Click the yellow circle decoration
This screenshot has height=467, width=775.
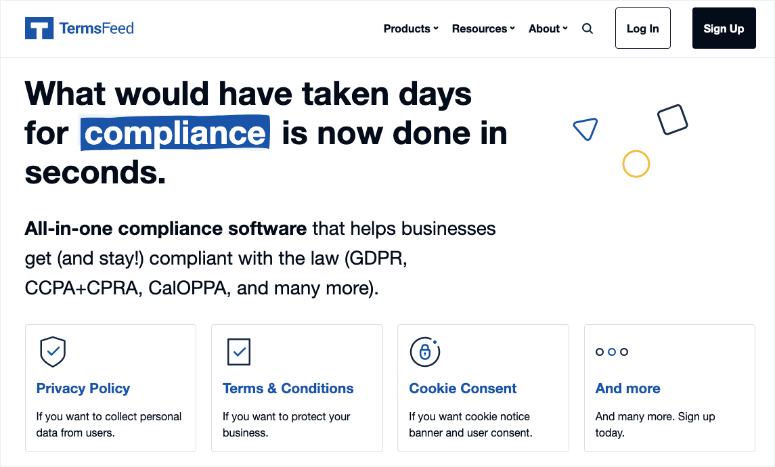coord(636,164)
